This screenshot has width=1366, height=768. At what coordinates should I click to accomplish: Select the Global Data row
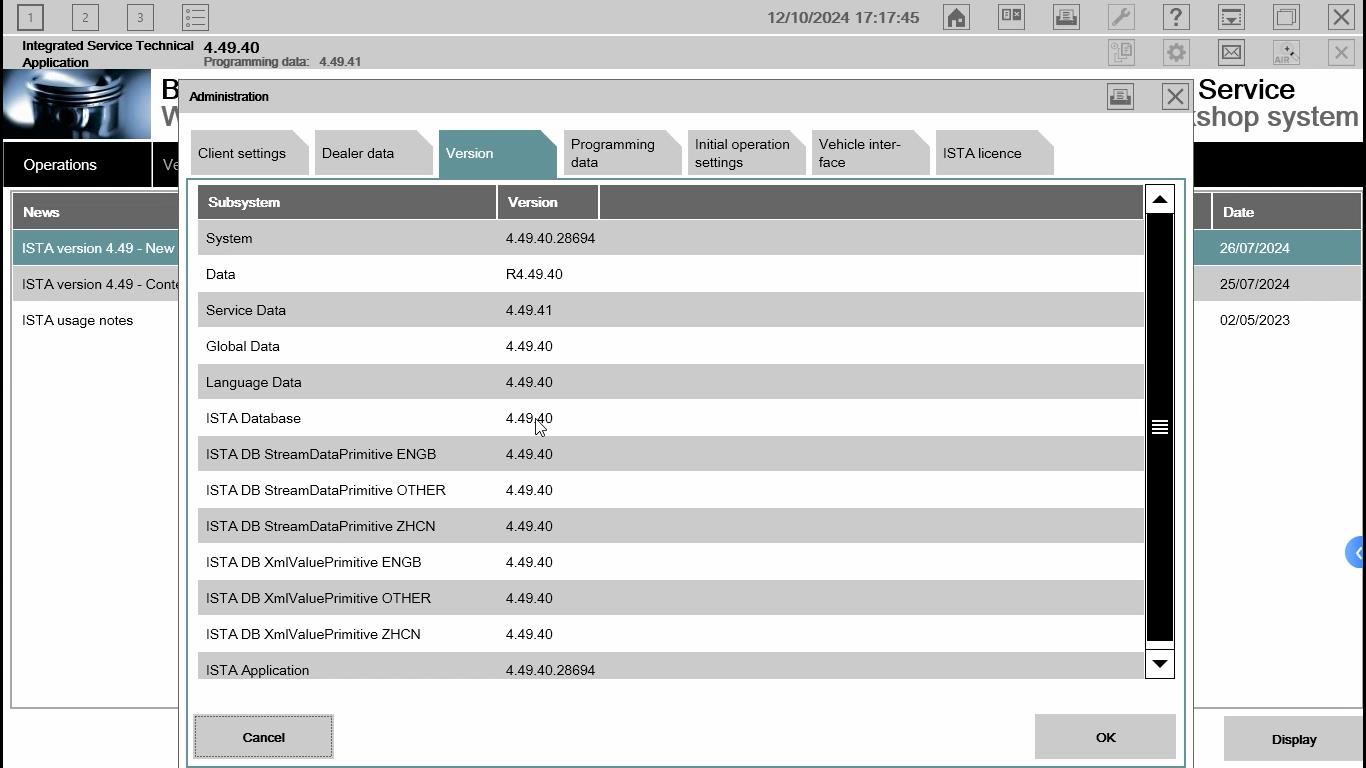coord(671,346)
